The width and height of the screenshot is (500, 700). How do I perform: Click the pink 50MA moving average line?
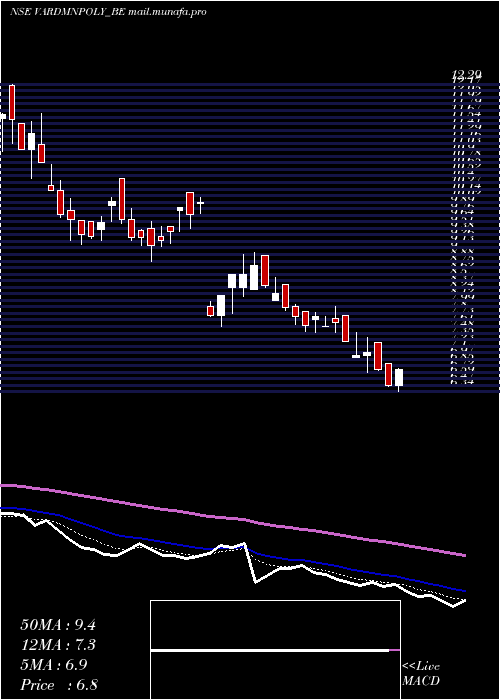pyautogui.click(x=232, y=518)
